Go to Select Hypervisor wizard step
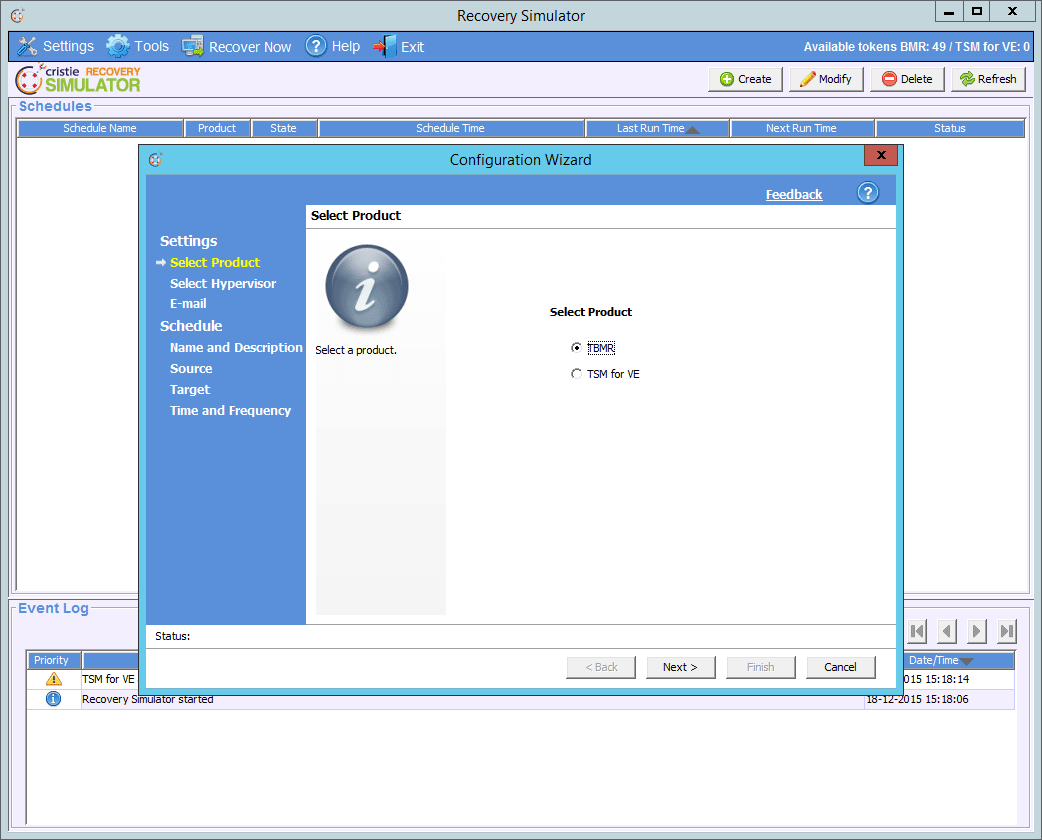Image resolution: width=1042 pixels, height=840 pixels. [223, 284]
